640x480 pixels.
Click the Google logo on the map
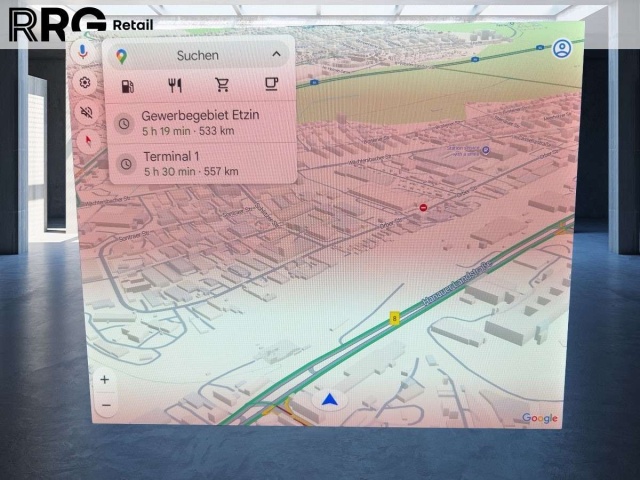click(x=540, y=418)
